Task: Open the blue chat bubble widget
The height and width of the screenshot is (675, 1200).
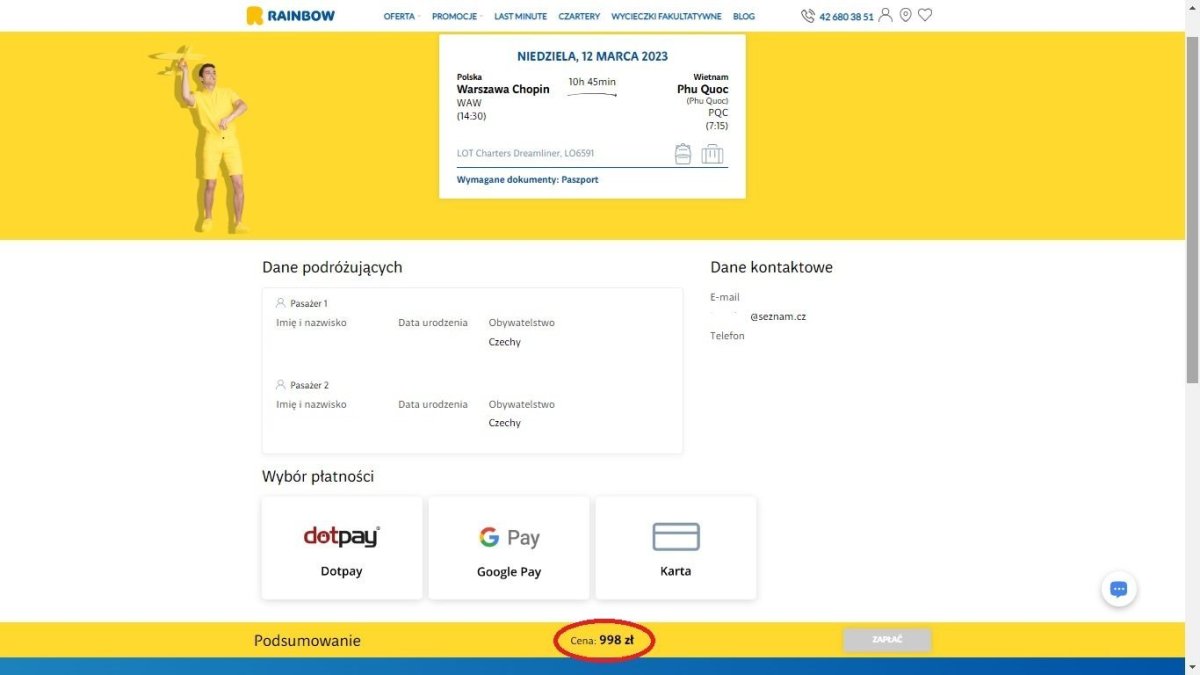Action: pyautogui.click(x=1119, y=589)
